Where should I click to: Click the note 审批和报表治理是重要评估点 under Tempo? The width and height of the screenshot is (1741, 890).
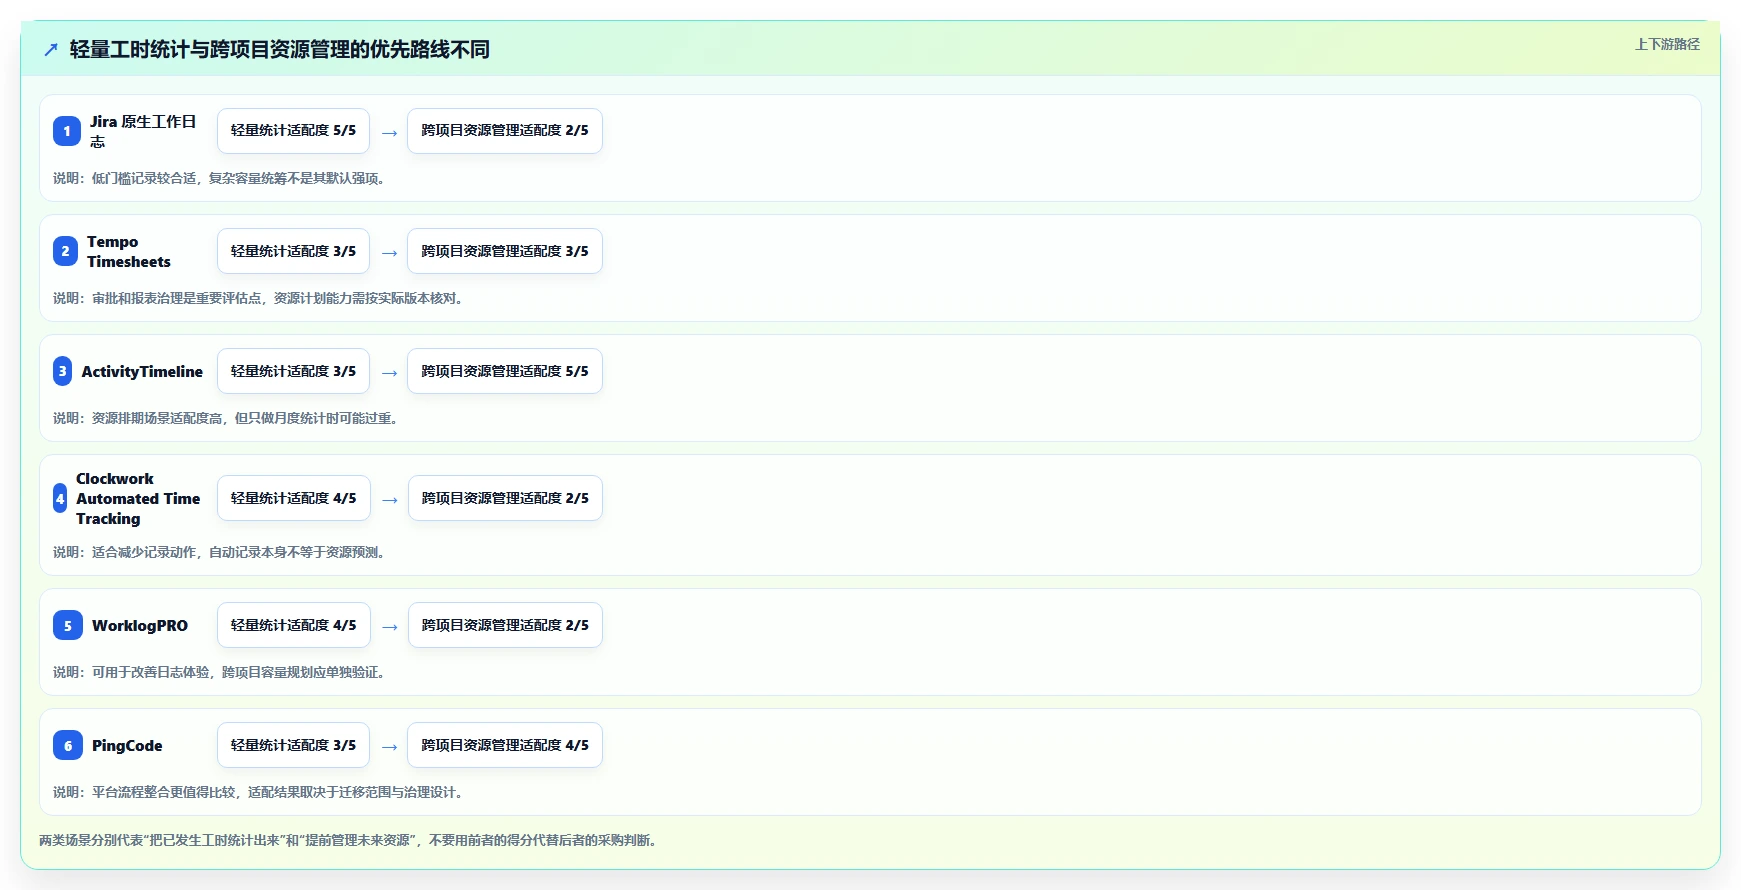click(x=258, y=298)
